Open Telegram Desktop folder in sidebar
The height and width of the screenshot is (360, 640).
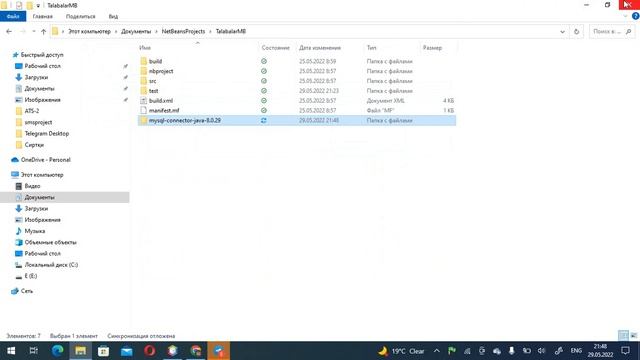click(47, 133)
